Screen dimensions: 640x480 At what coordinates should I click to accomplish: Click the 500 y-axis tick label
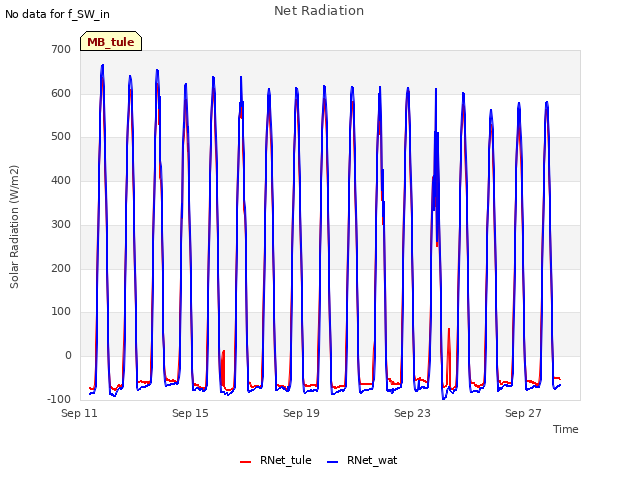(x=61, y=137)
